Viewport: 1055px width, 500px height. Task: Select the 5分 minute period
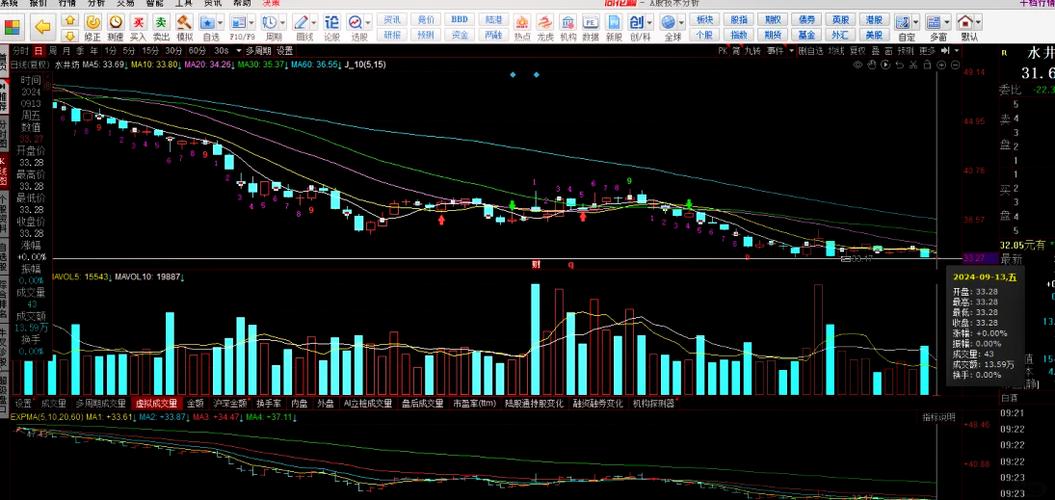(x=129, y=50)
